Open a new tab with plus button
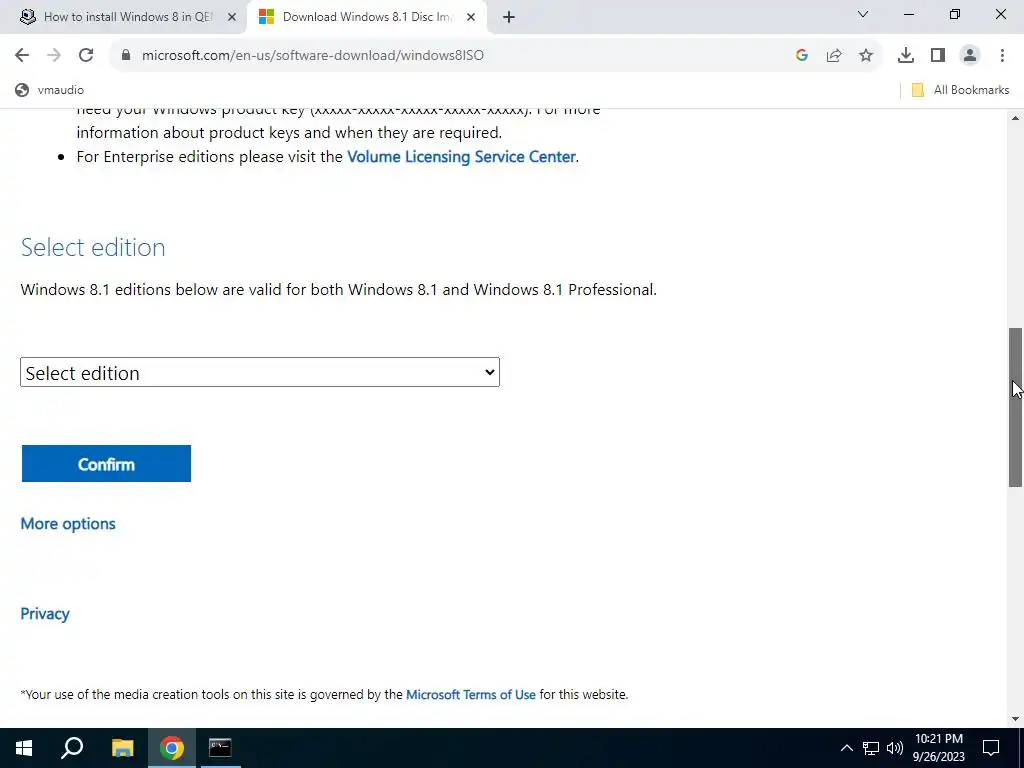 [x=509, y=17]
